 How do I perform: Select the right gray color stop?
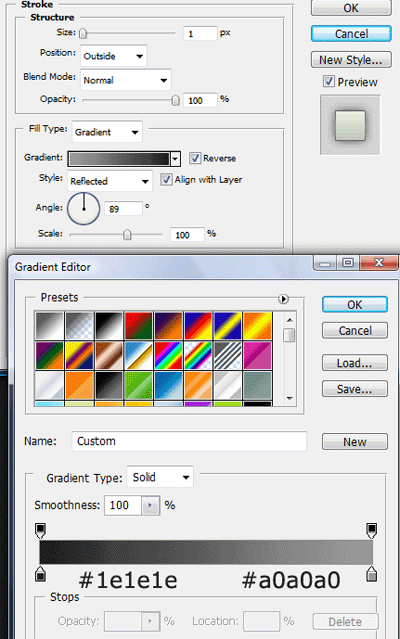(x=371, y=573)
